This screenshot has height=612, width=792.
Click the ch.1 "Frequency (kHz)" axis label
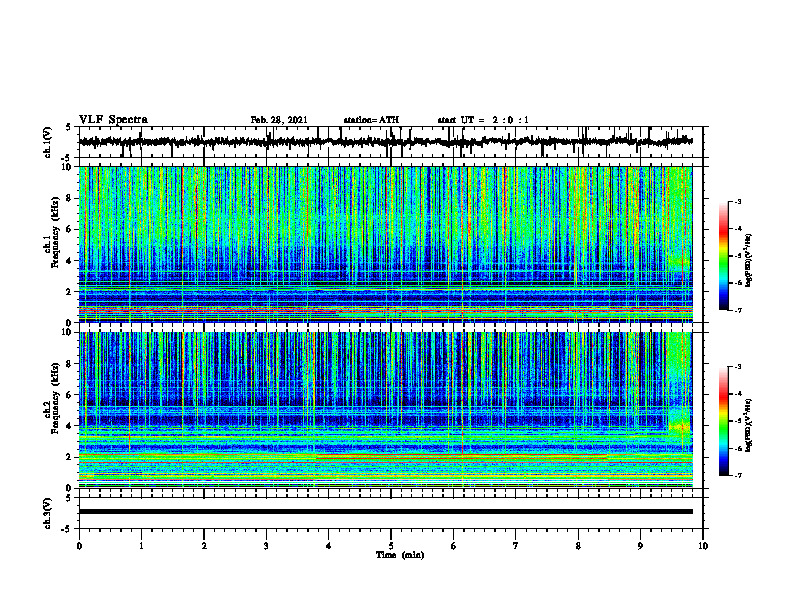(55, 233)
